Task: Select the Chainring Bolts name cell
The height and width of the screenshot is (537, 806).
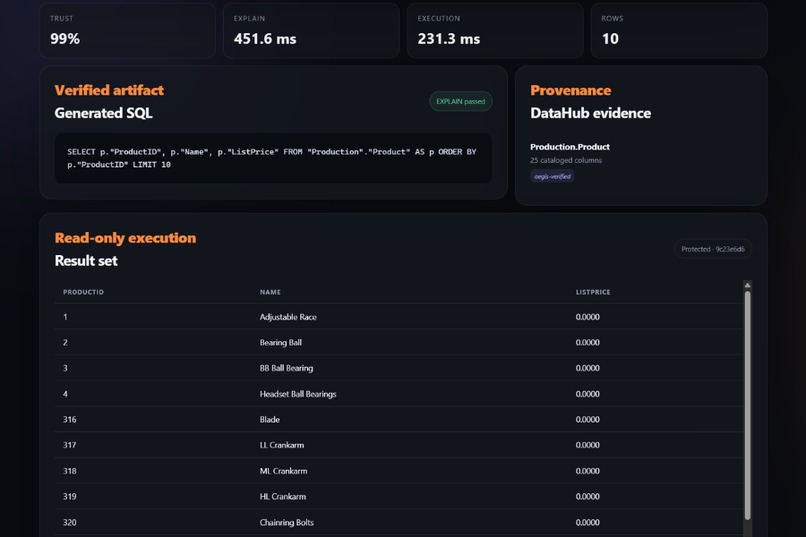Action: click(x=286, y=522)
